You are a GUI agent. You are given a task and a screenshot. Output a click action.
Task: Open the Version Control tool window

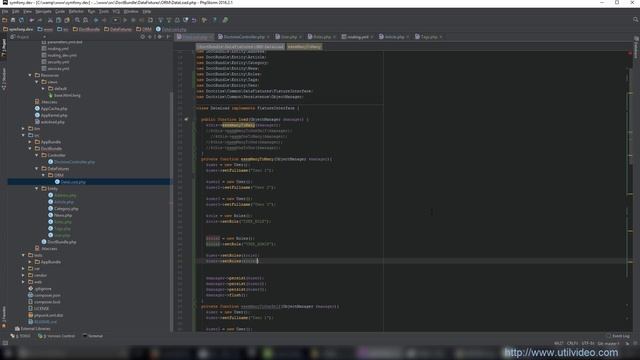click(x=56, y=336)
